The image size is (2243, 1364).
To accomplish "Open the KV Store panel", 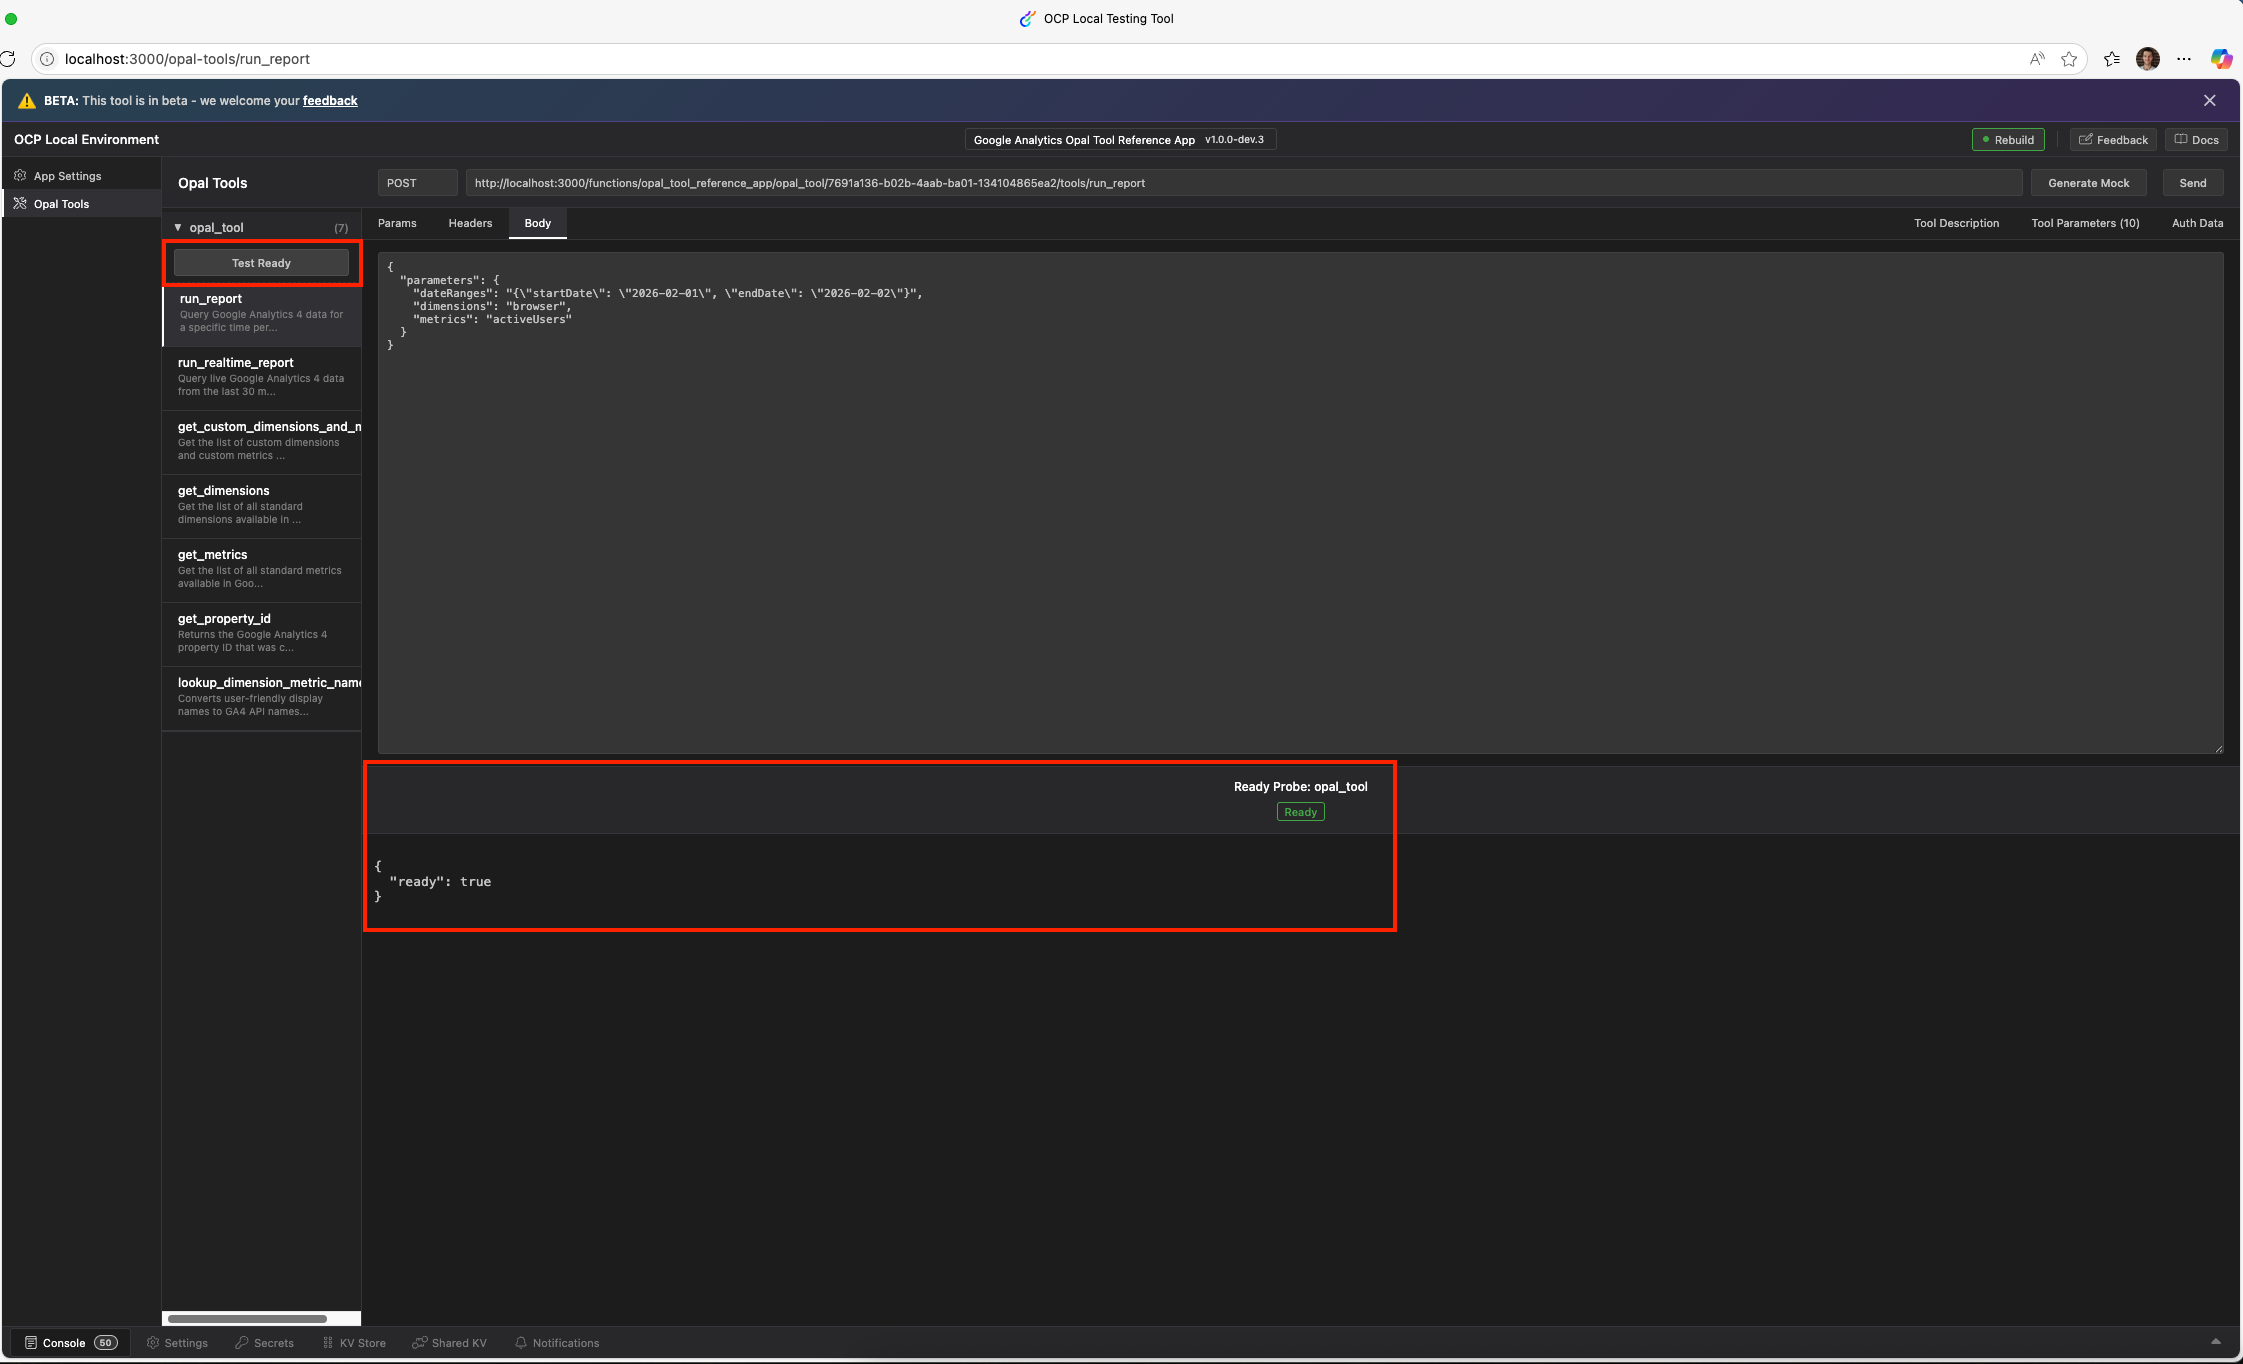I will click(x=354, y=1343).
